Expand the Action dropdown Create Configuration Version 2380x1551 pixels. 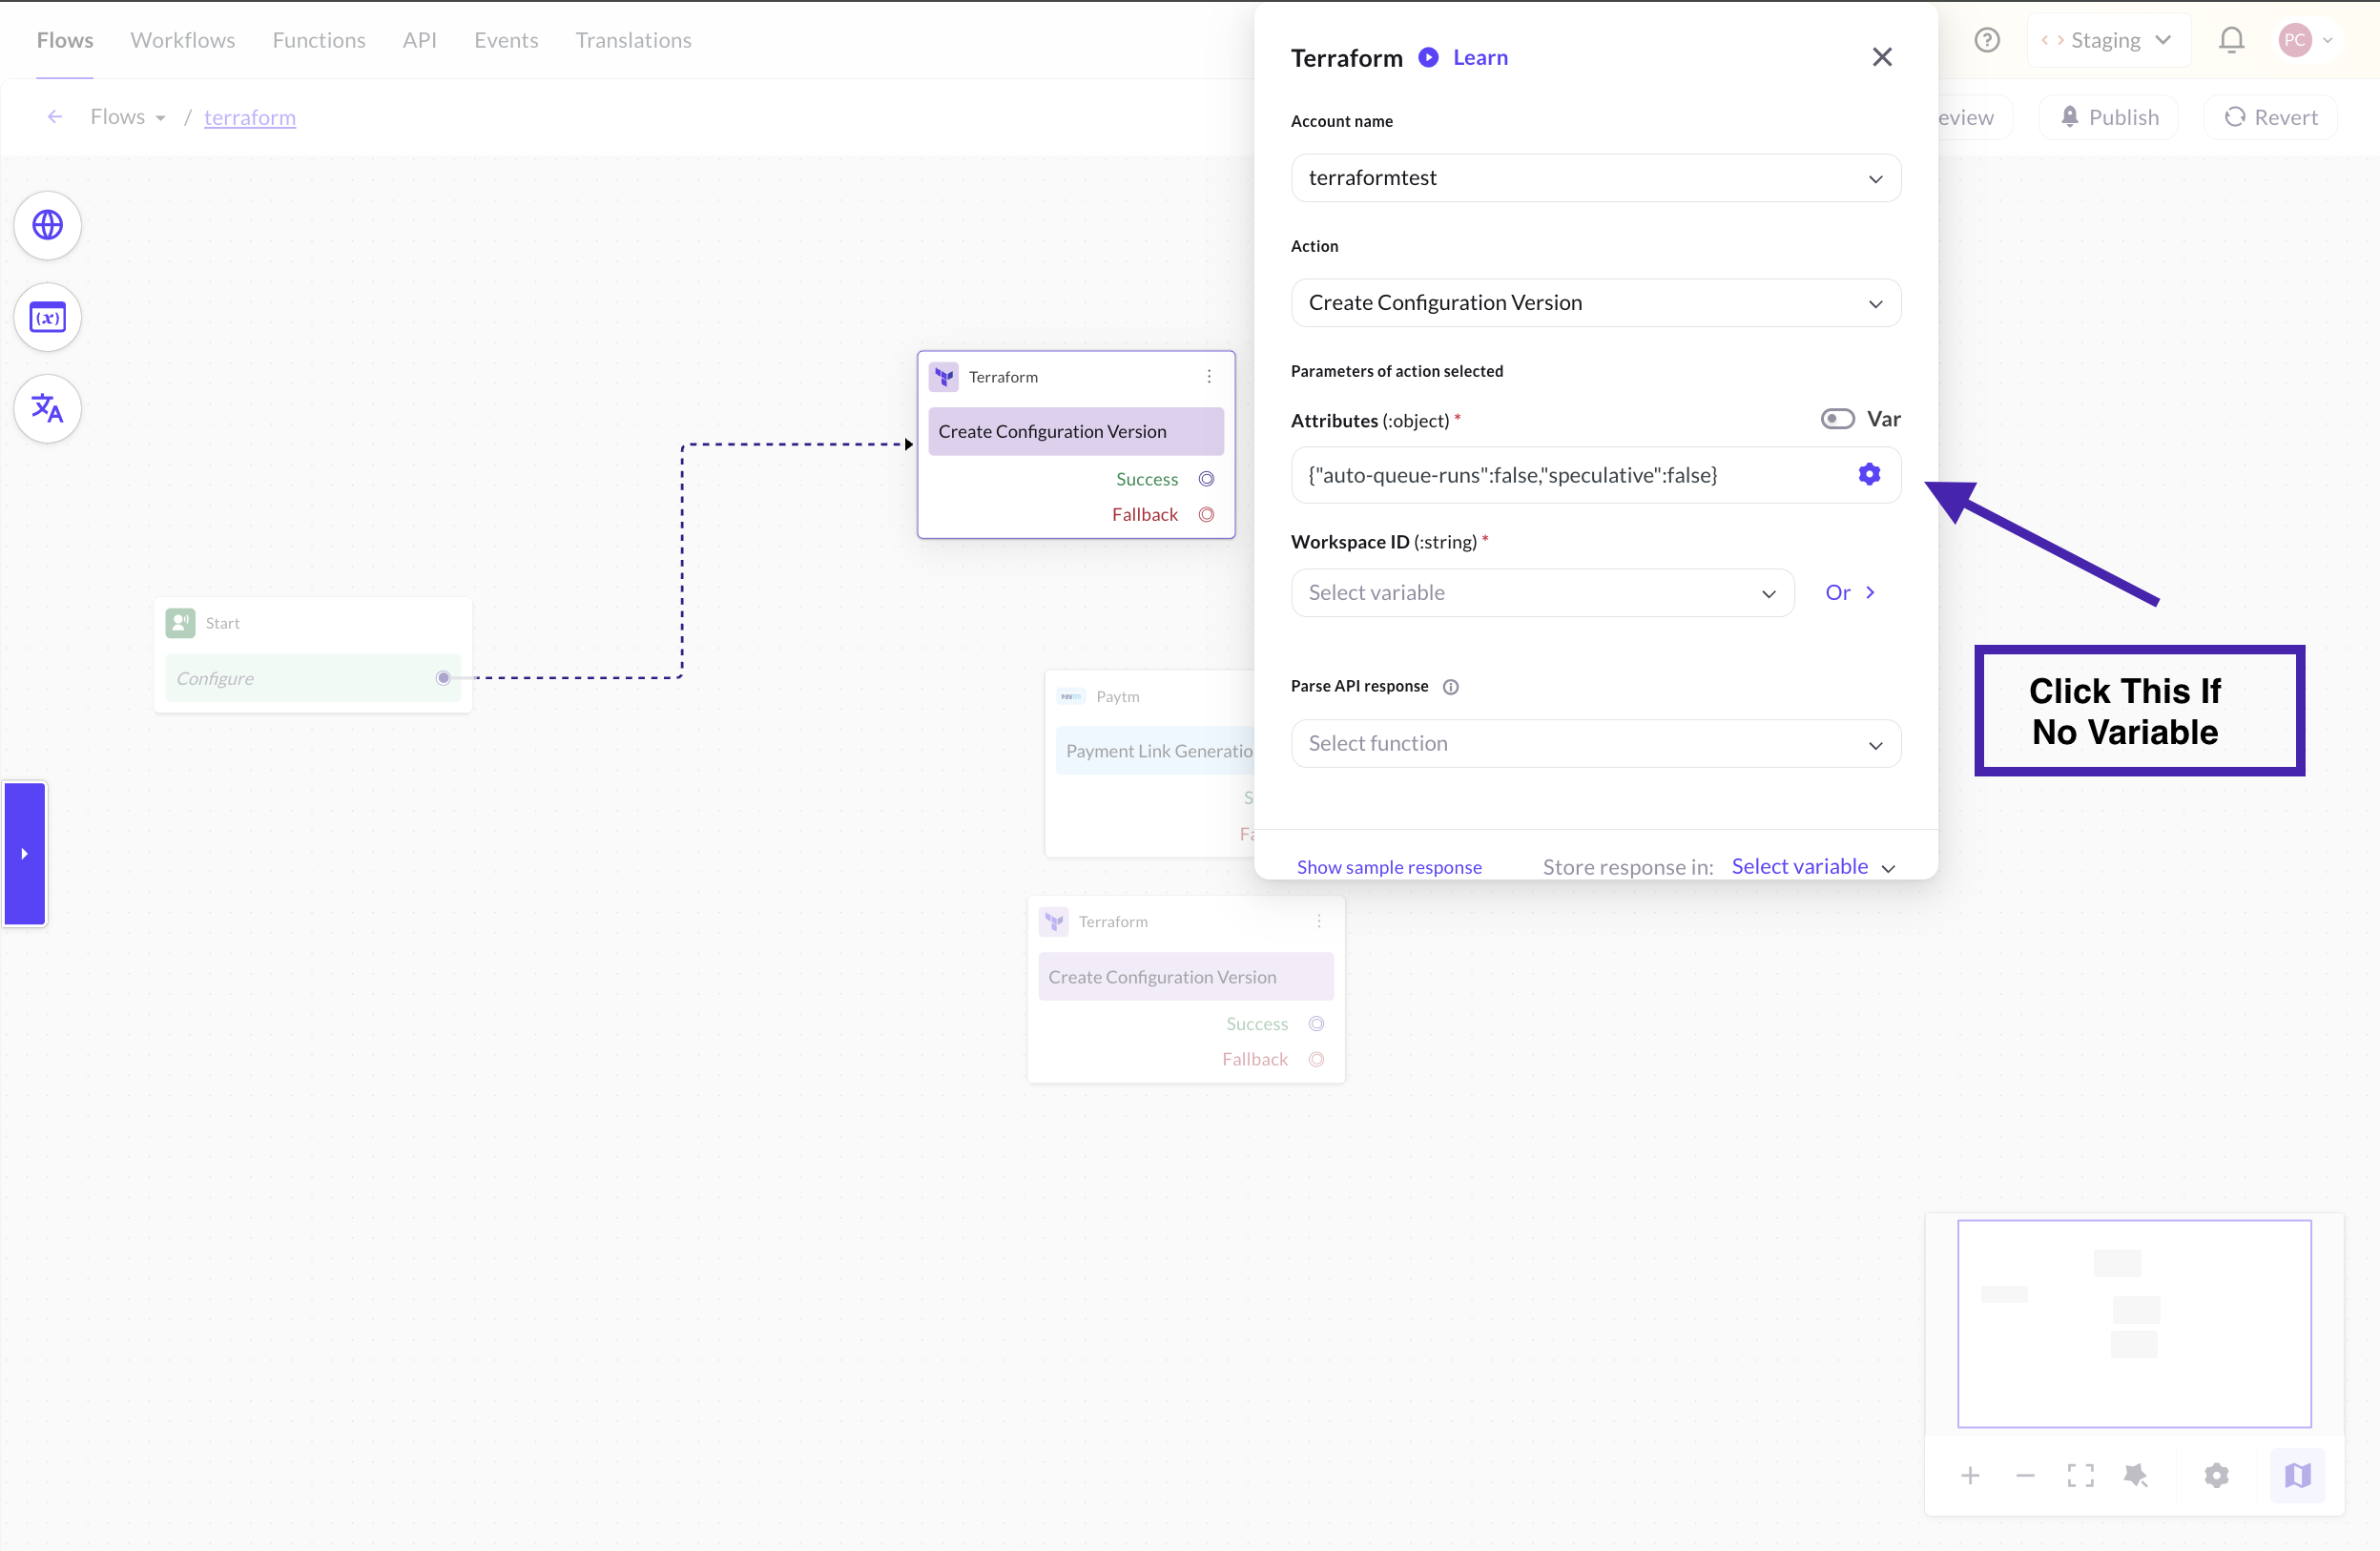pos(1596,303)
